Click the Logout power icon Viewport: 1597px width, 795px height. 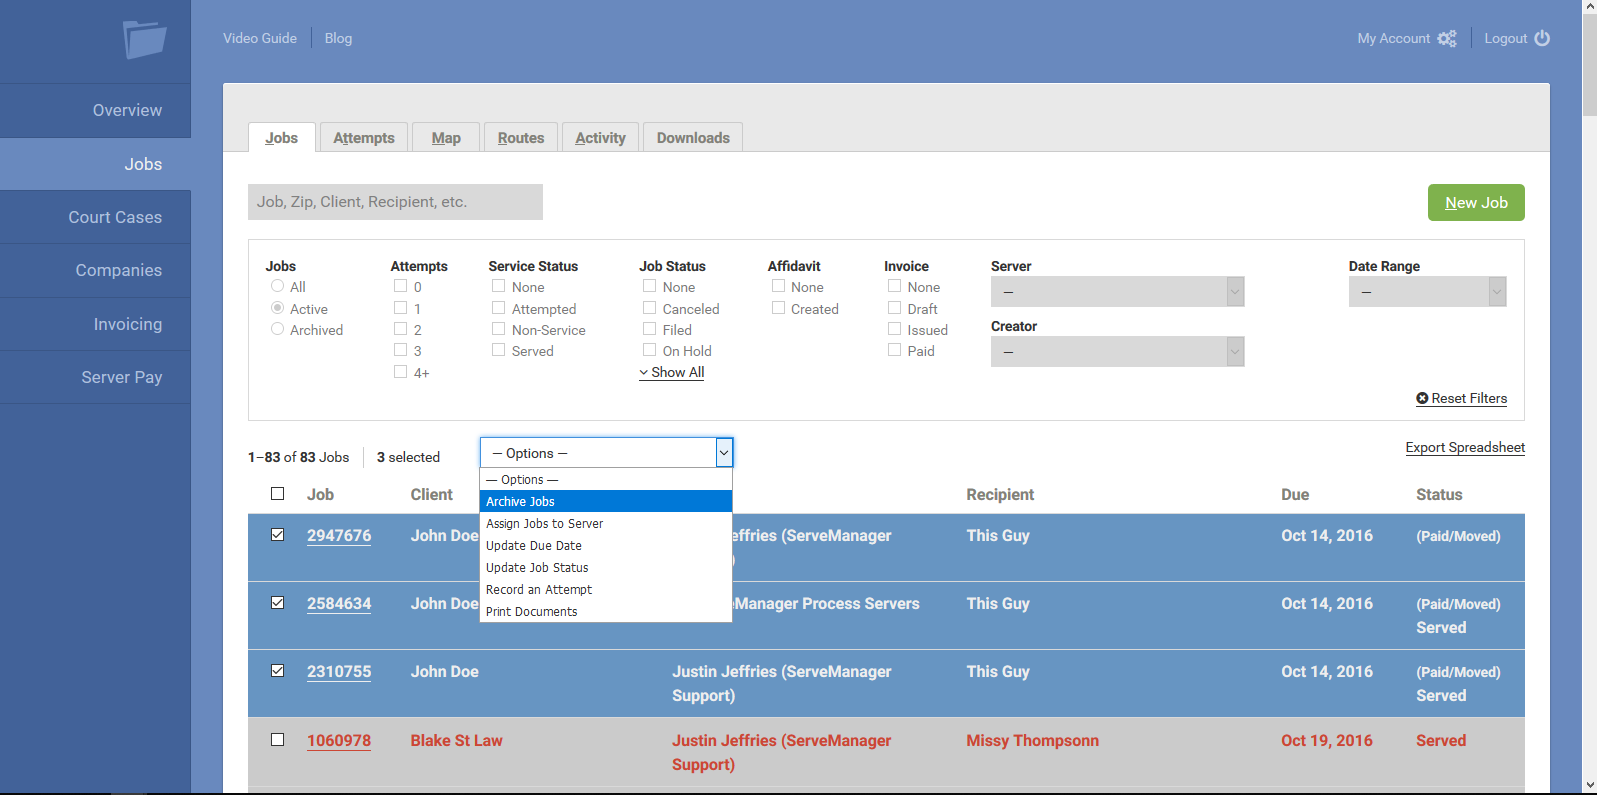[1542, 38]
